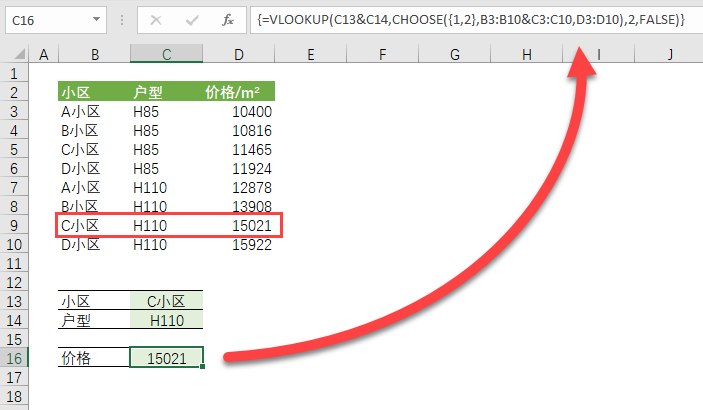Image resolution: width=703 pixels, height=410 pixels.
Task: Click the 户型 label in row 14
Action: [94, 320]
